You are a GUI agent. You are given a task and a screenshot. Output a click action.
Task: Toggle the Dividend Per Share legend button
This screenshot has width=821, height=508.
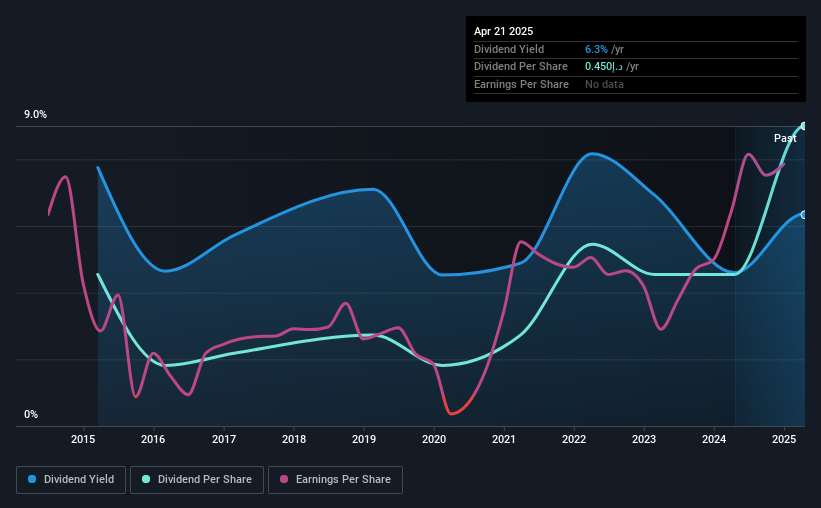197,480
